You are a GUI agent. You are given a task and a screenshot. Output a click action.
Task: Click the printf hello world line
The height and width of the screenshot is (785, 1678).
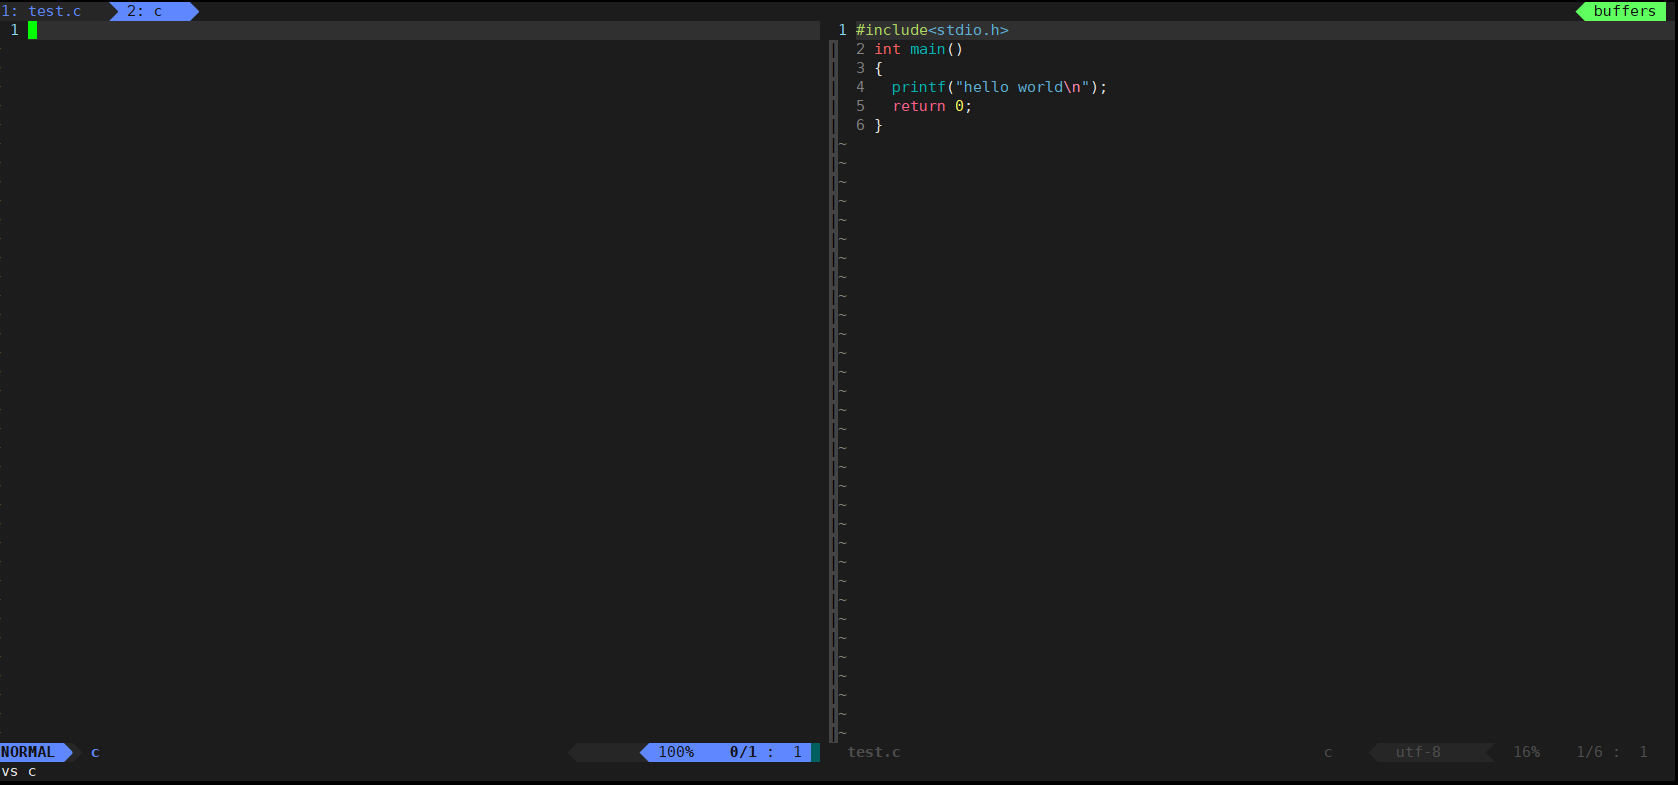coord(999,87)
